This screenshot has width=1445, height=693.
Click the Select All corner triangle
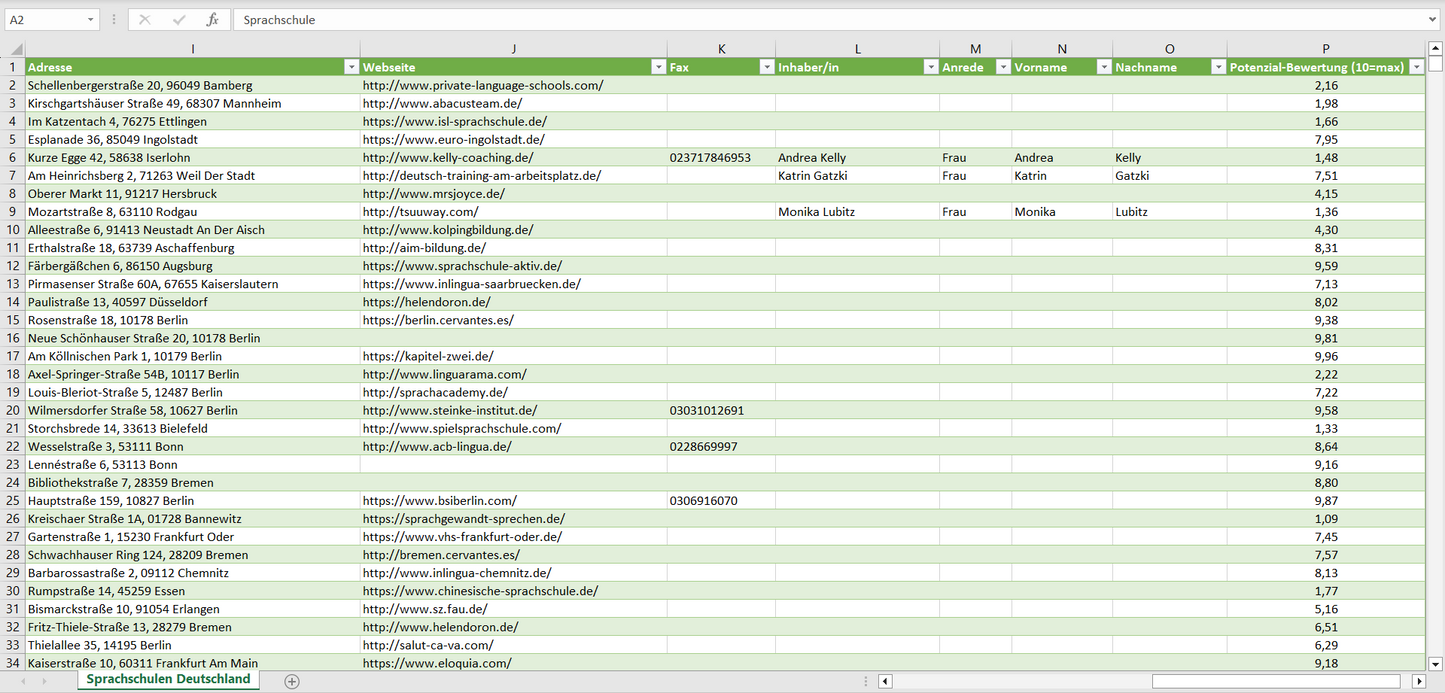[x=15, y=49]
